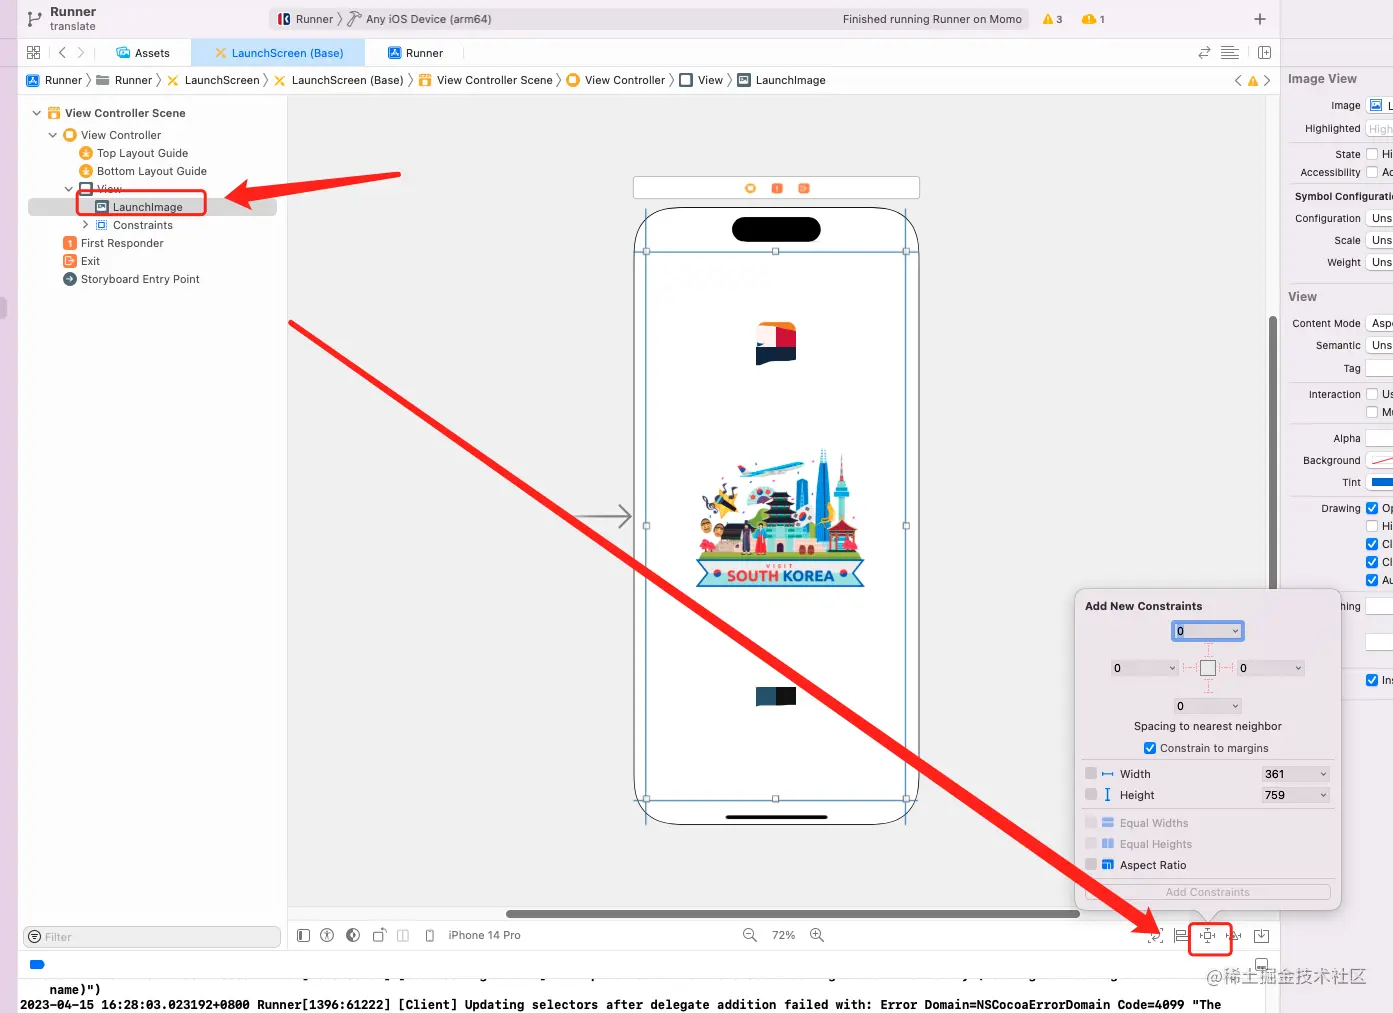
Task: Collapse the View Controller disclosure triangle
Action: (53, 135)
